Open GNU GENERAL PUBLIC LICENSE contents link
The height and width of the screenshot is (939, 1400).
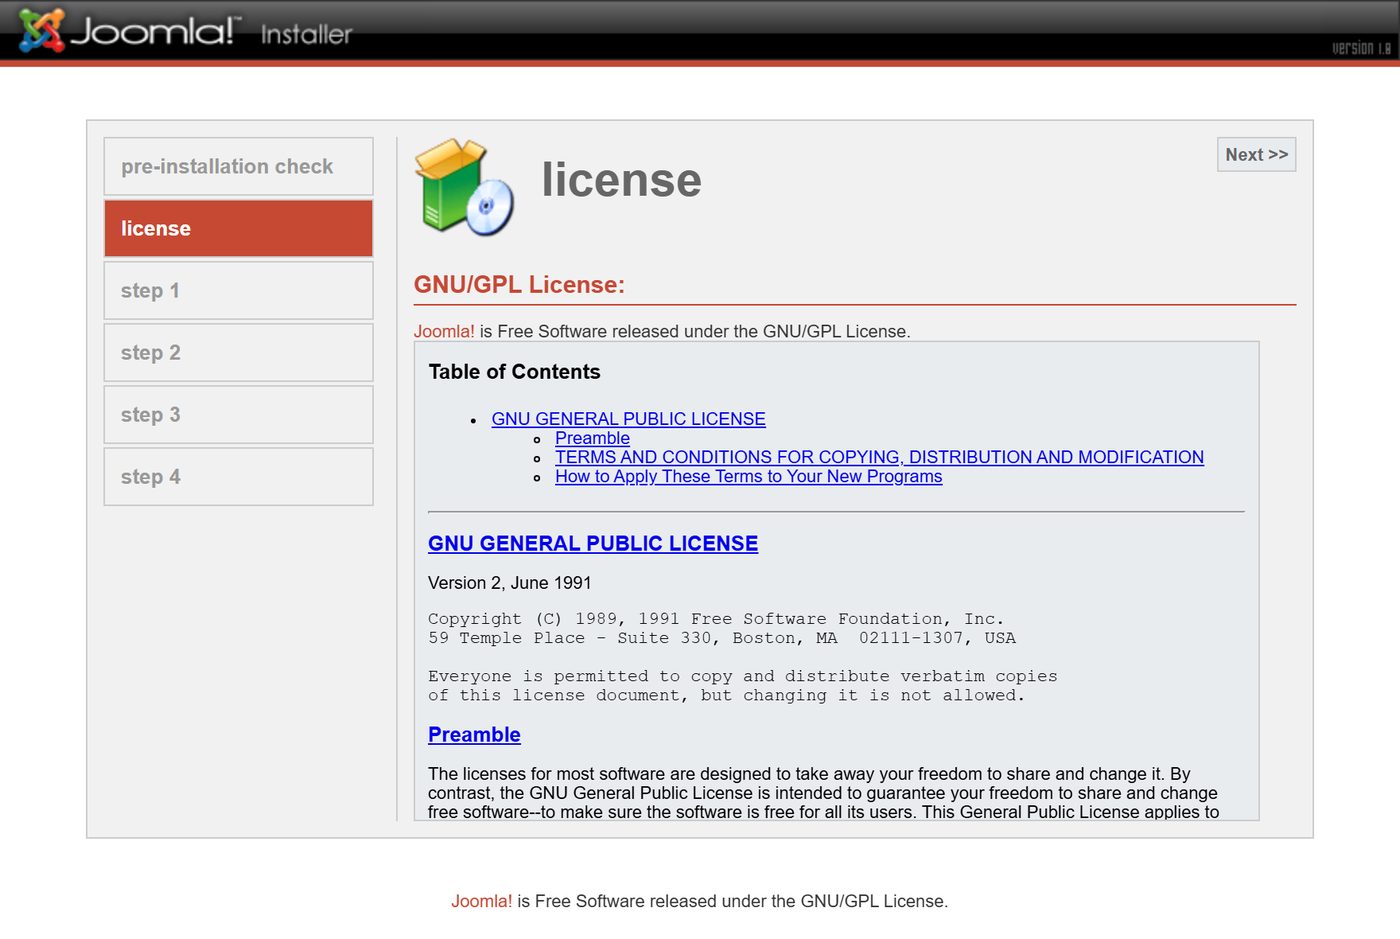point(628,419)
